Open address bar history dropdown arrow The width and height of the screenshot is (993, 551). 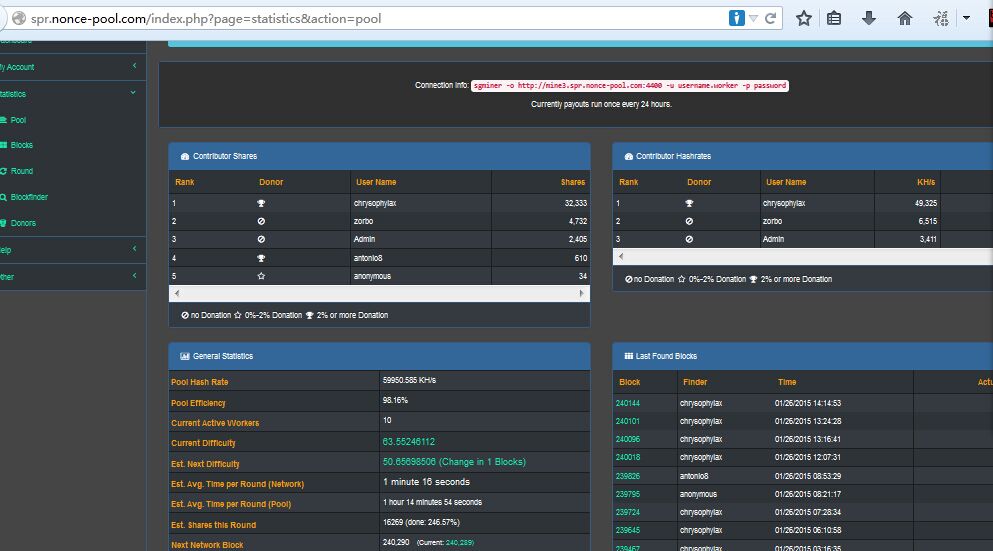(753, 18)
